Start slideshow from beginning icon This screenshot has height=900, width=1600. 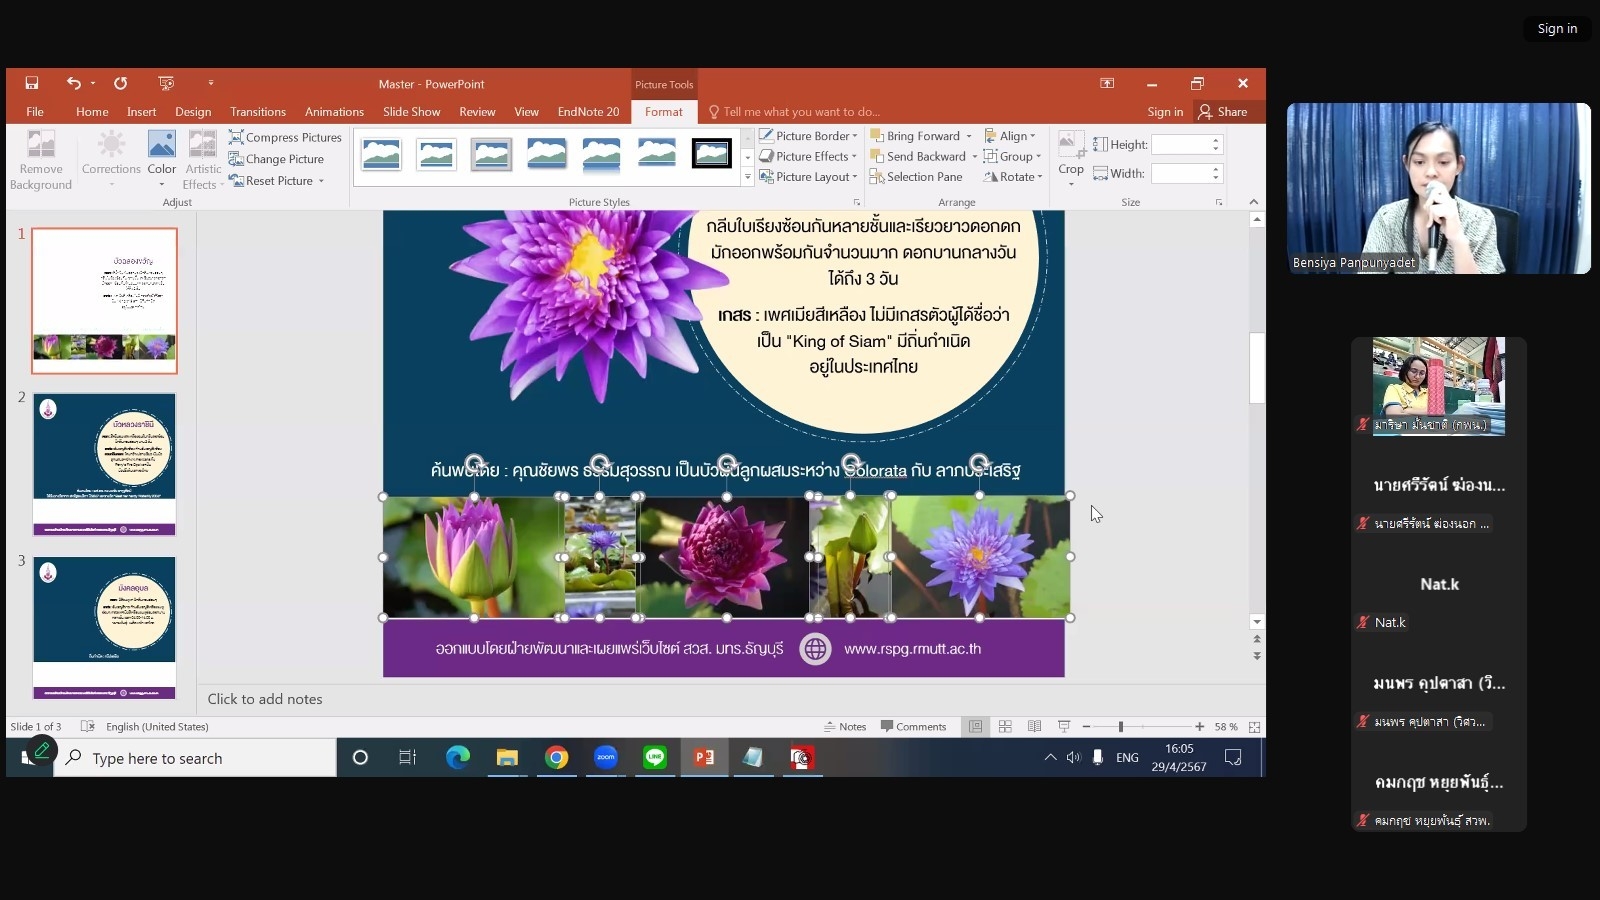pyautogui.click(x=166, y=83)
